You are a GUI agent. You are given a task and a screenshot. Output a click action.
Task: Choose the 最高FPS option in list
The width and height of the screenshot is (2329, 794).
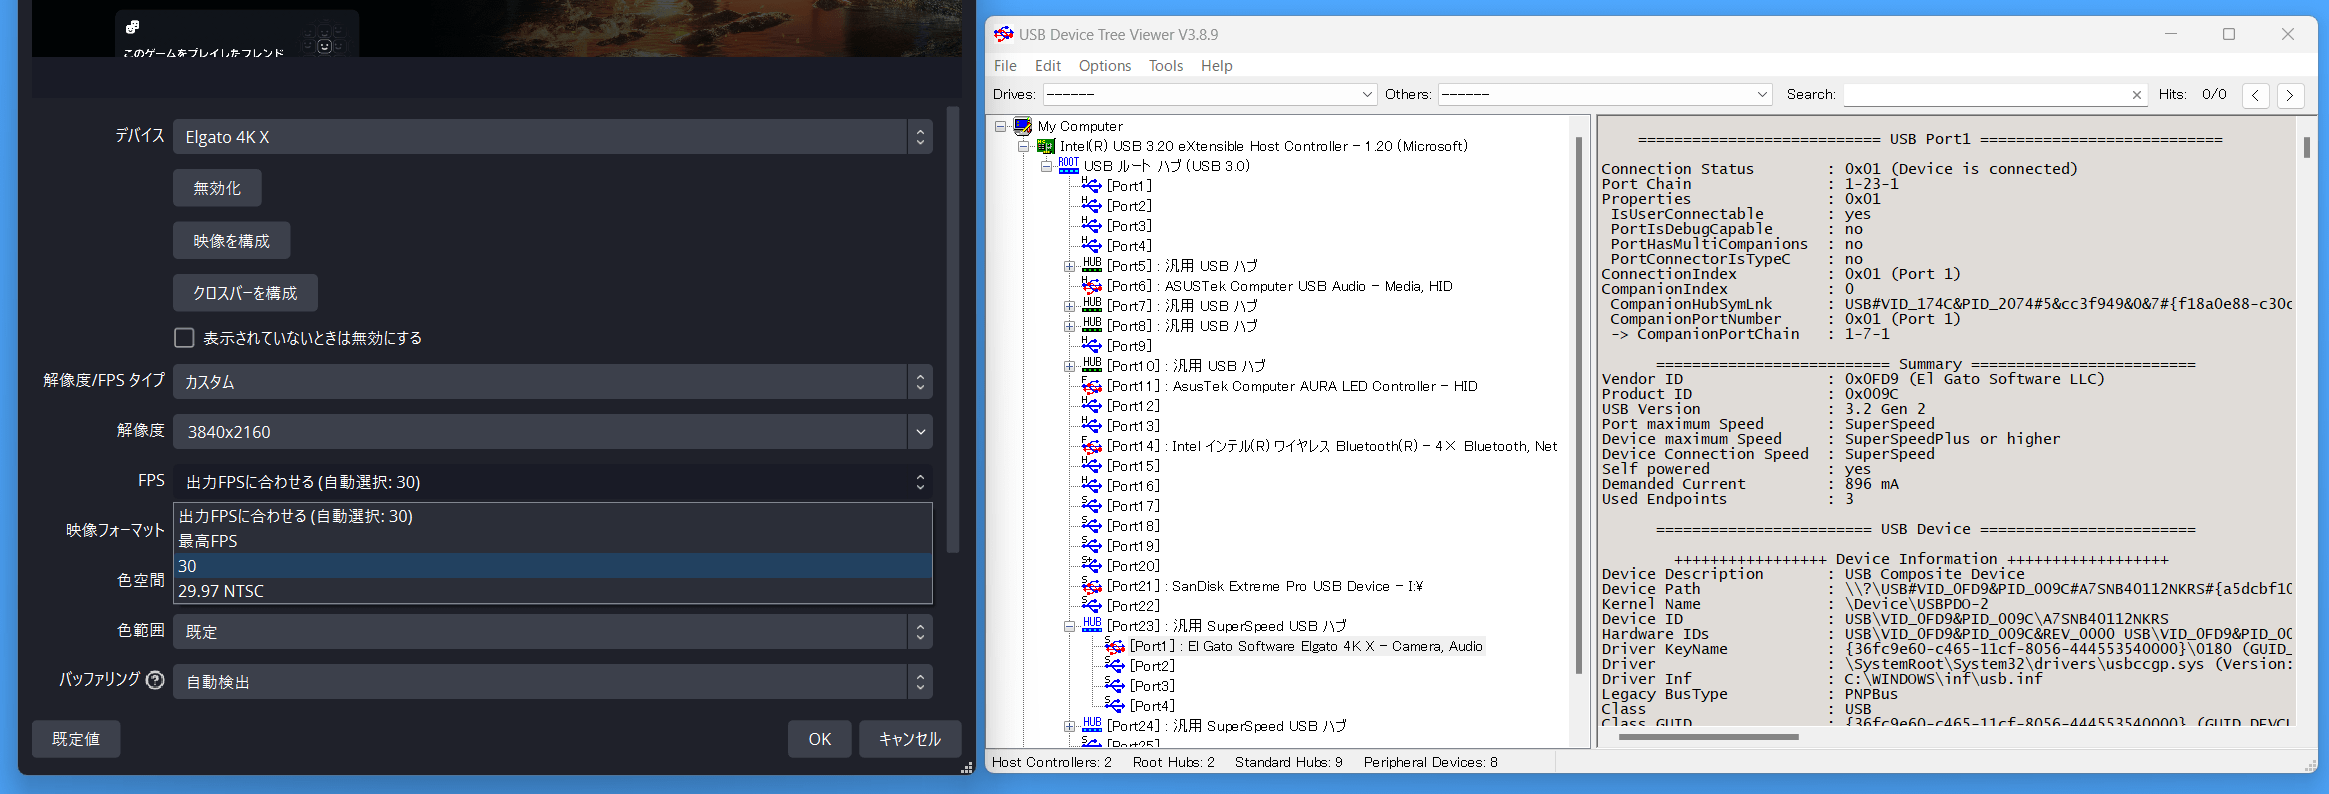[208, 541]
